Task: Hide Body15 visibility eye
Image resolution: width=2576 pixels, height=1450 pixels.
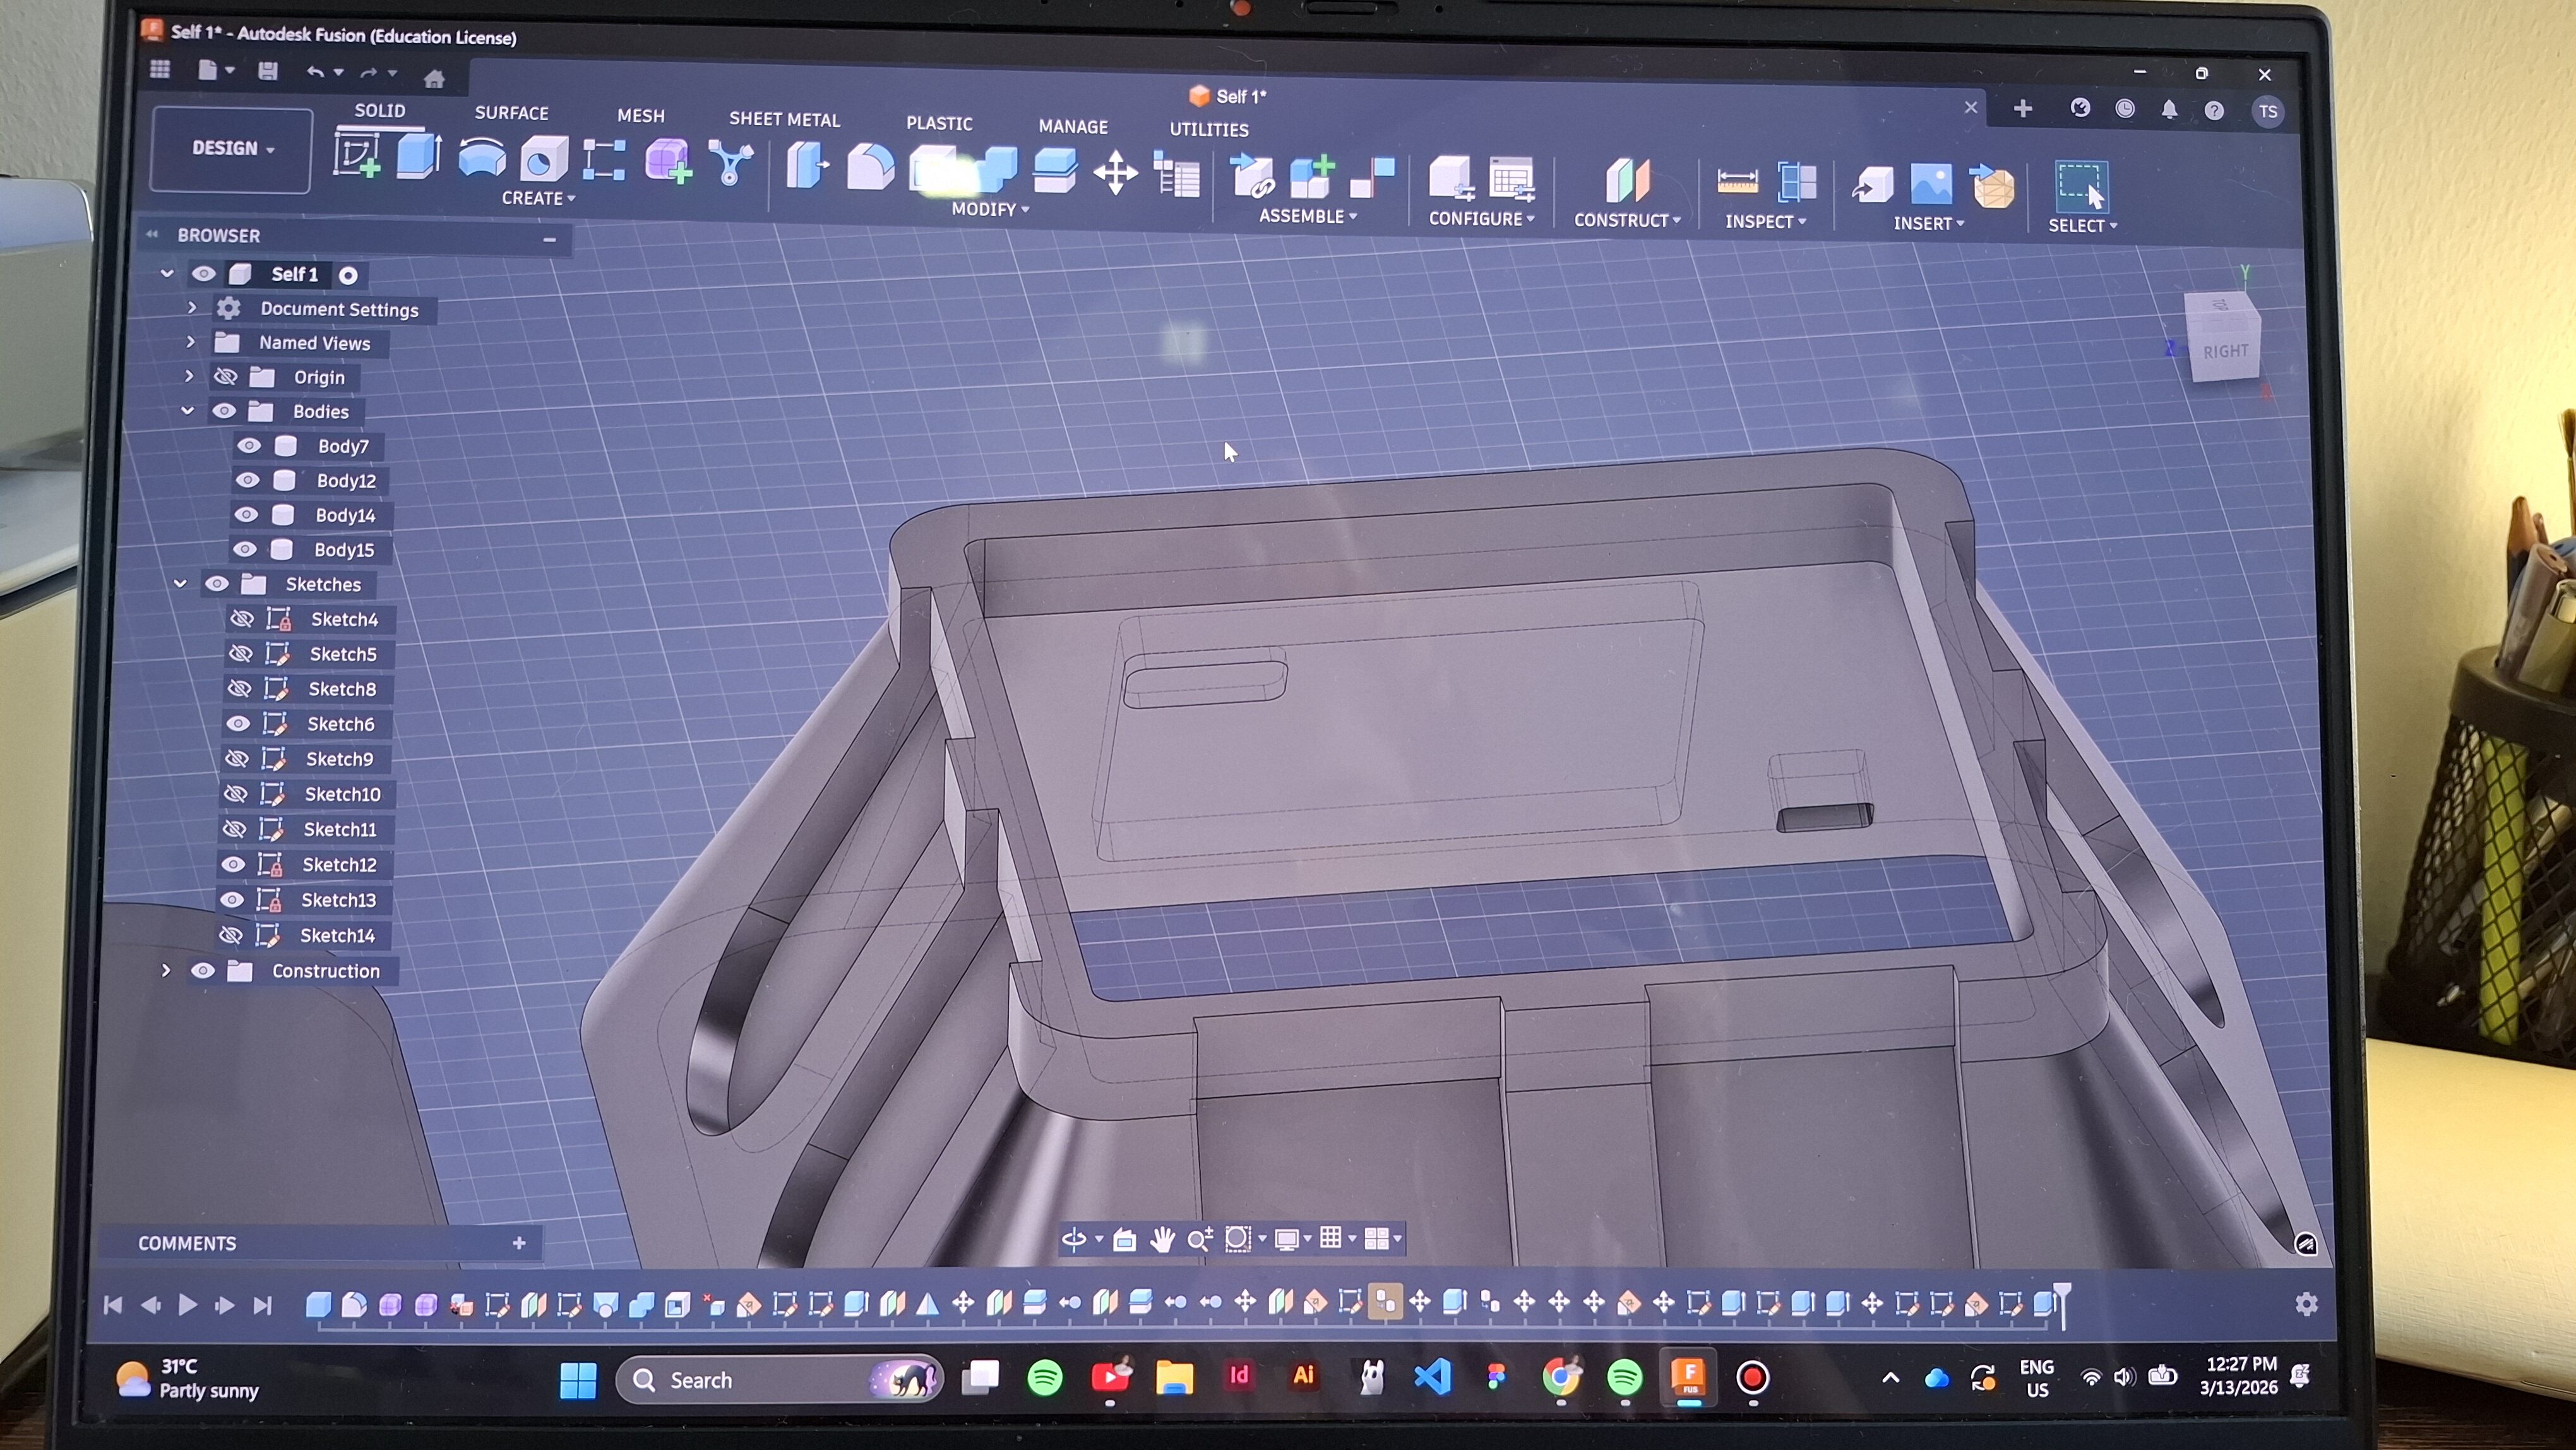Action: click(x=244, y=549)
